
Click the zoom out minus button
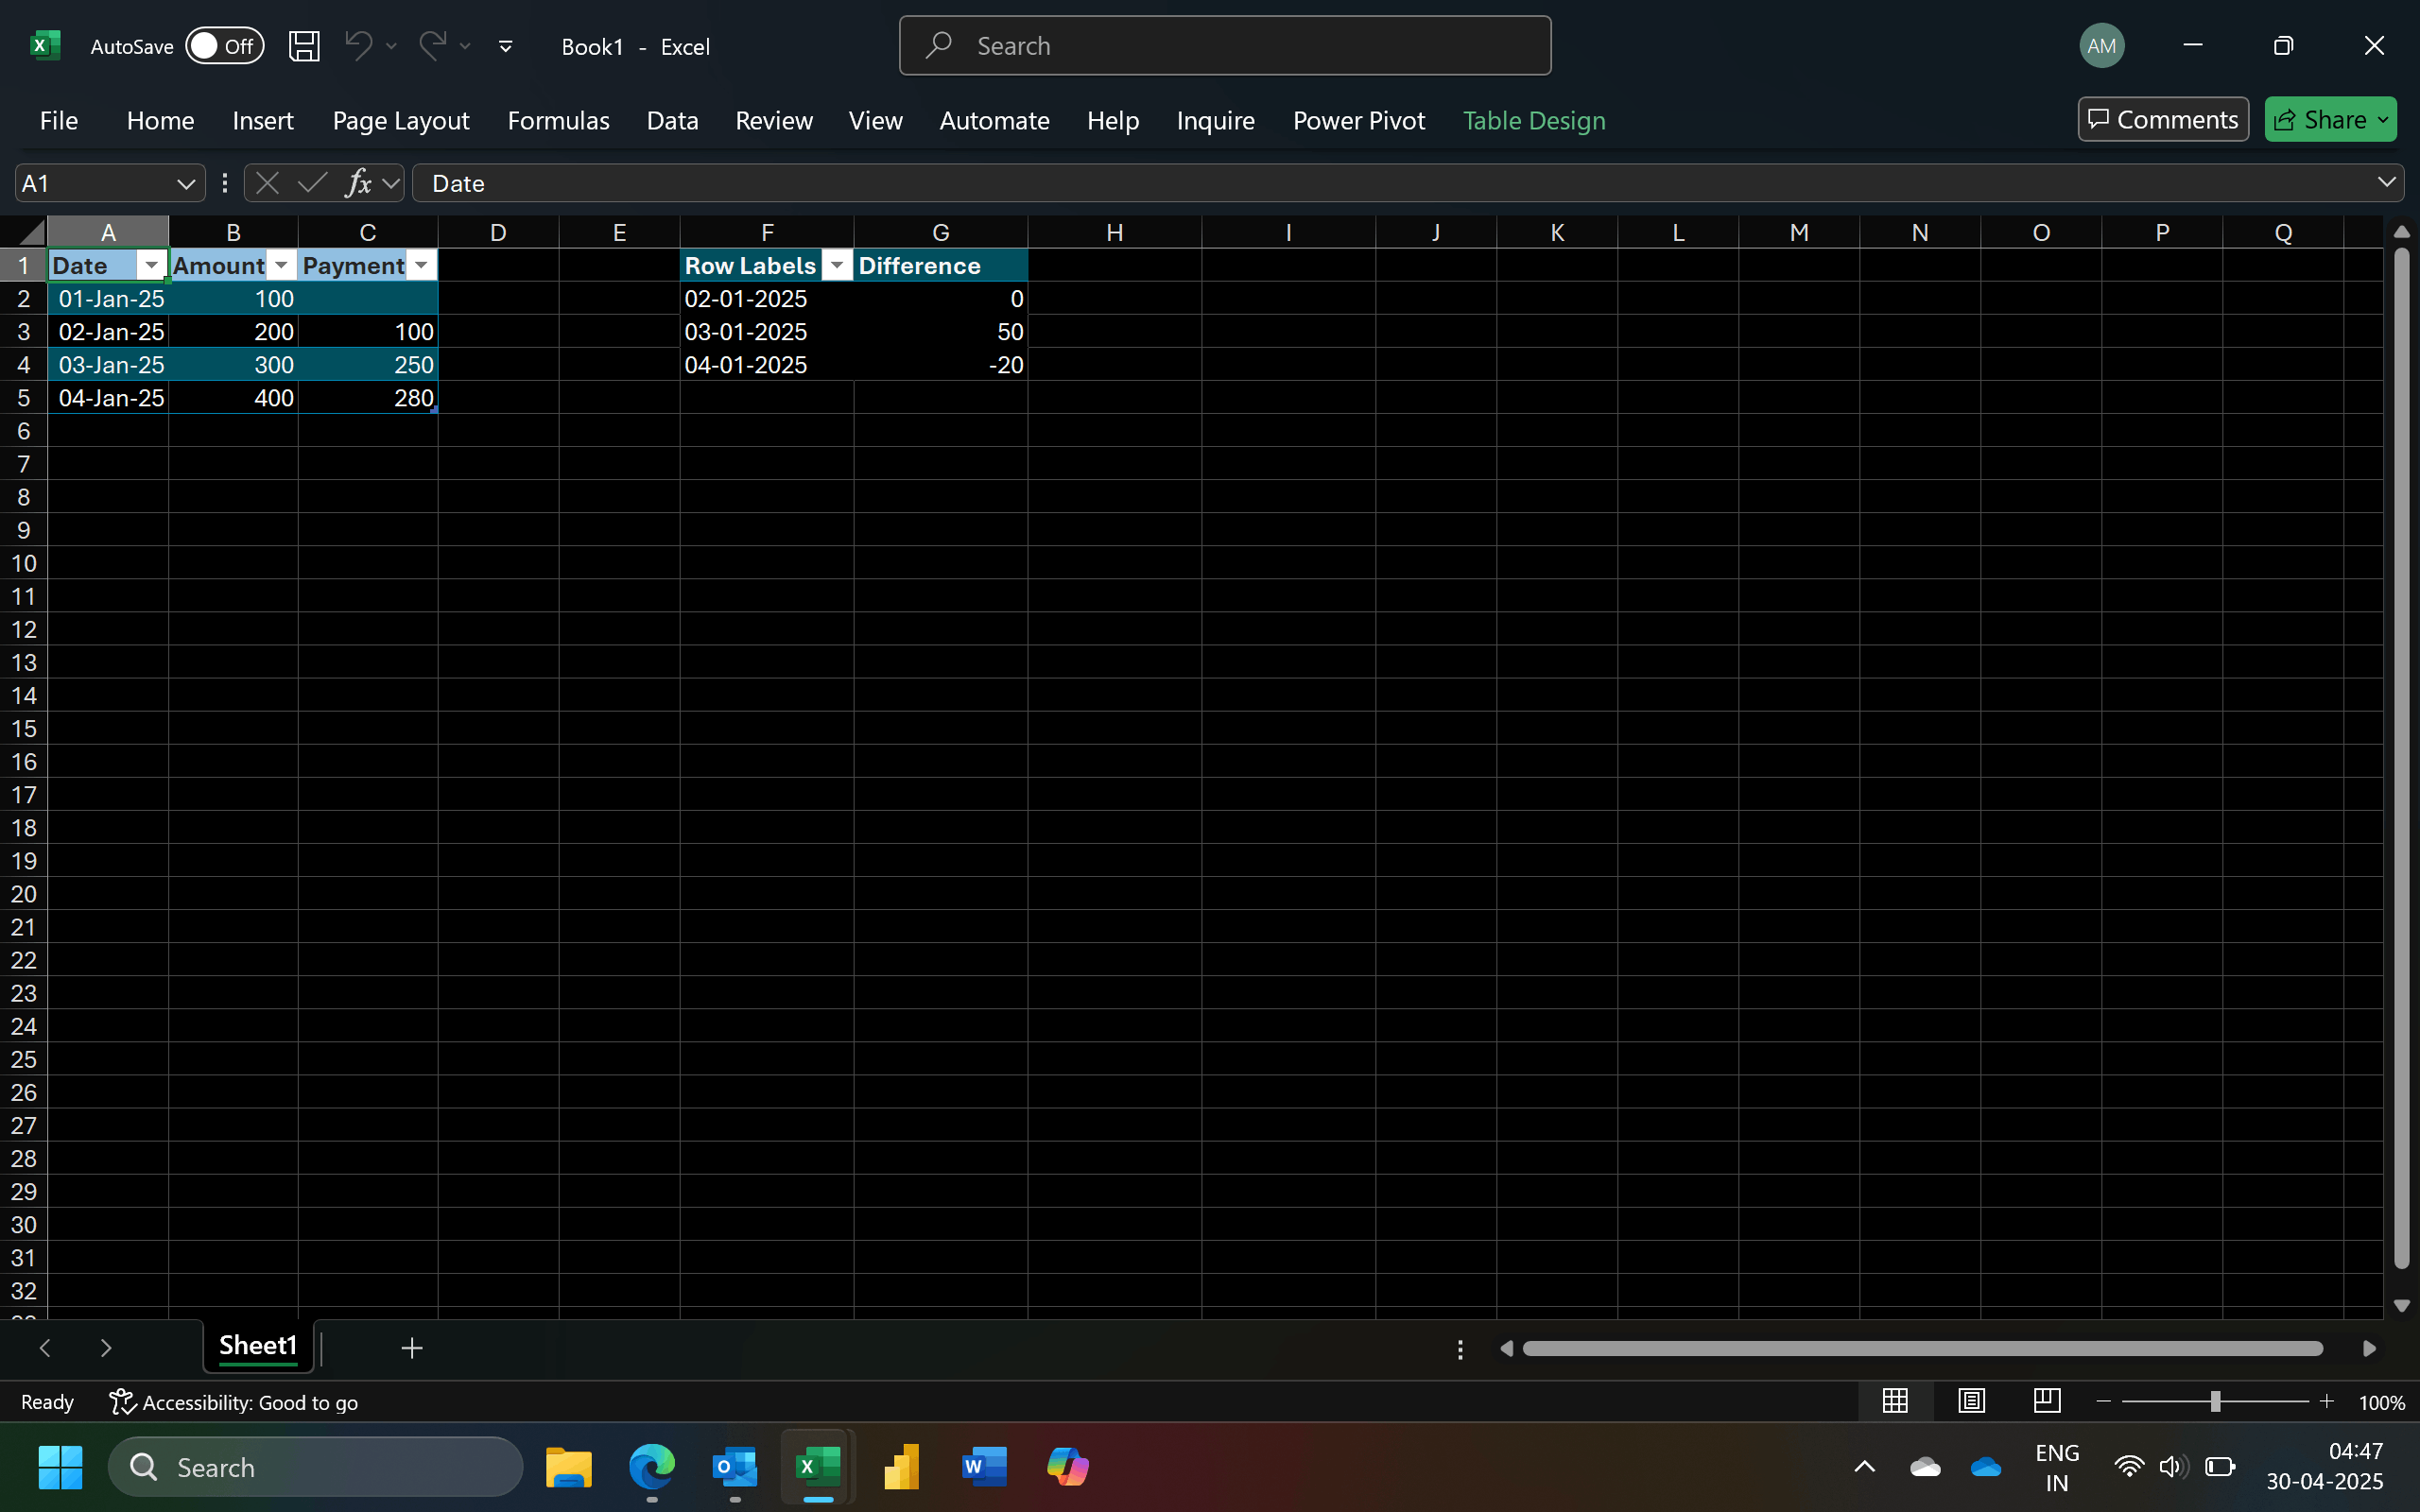[2103, 1402]
